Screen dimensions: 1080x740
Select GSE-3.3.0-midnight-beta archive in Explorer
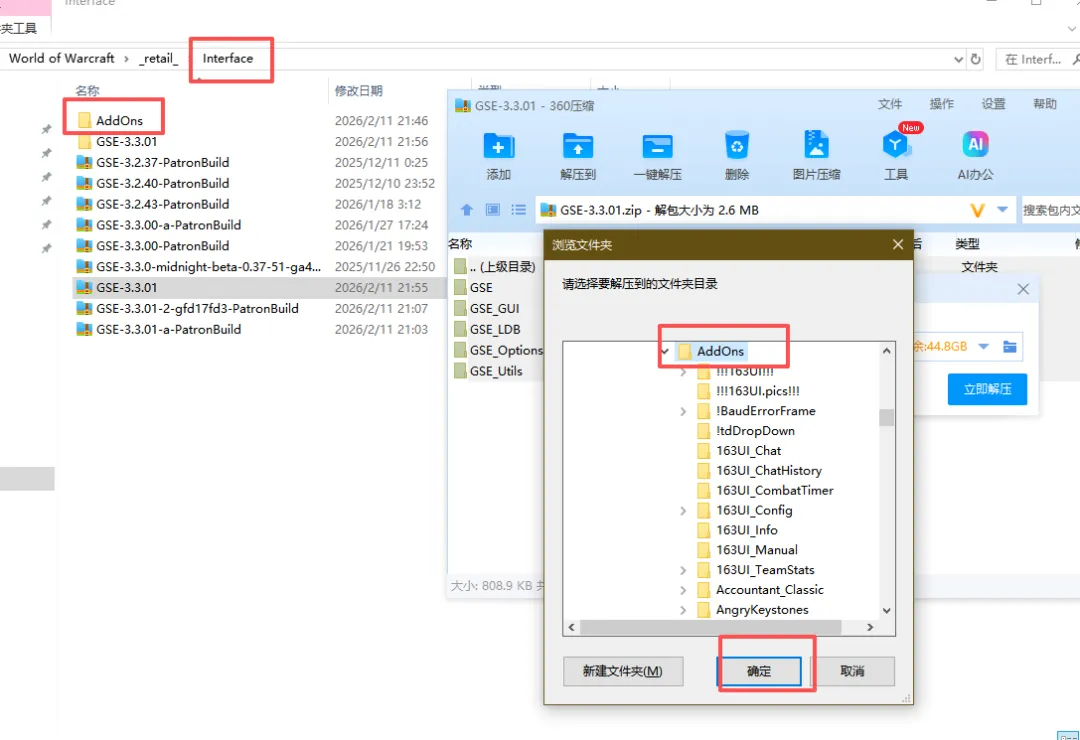tap(199, 267)
